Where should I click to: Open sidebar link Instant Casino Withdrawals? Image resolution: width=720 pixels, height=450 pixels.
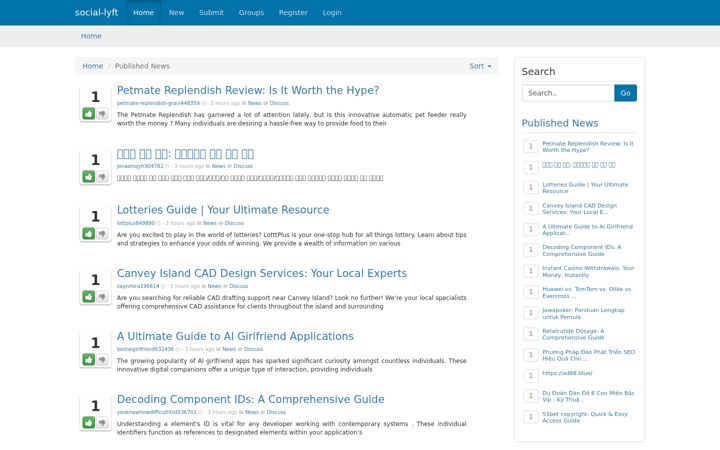point(588,271)
